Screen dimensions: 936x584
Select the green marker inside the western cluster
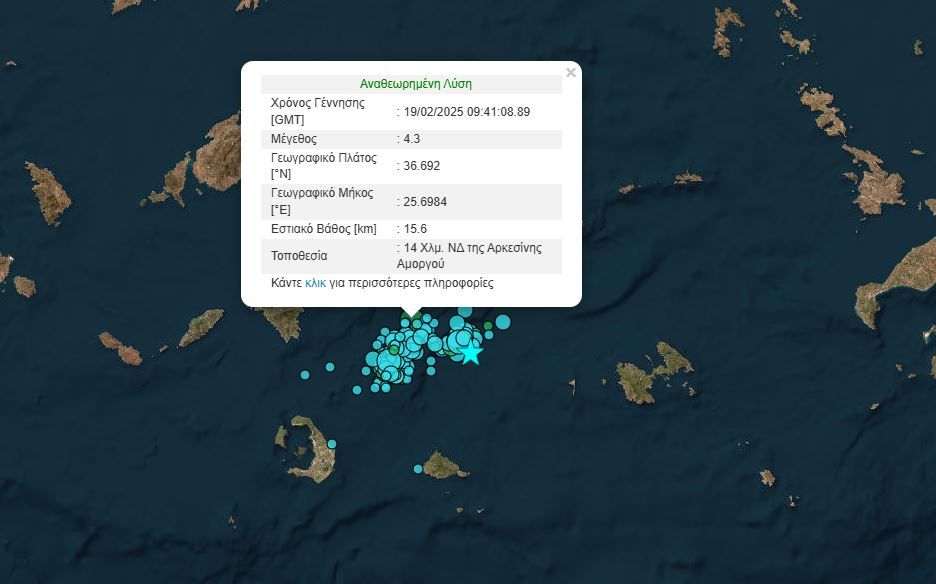[x=395, y=351]
